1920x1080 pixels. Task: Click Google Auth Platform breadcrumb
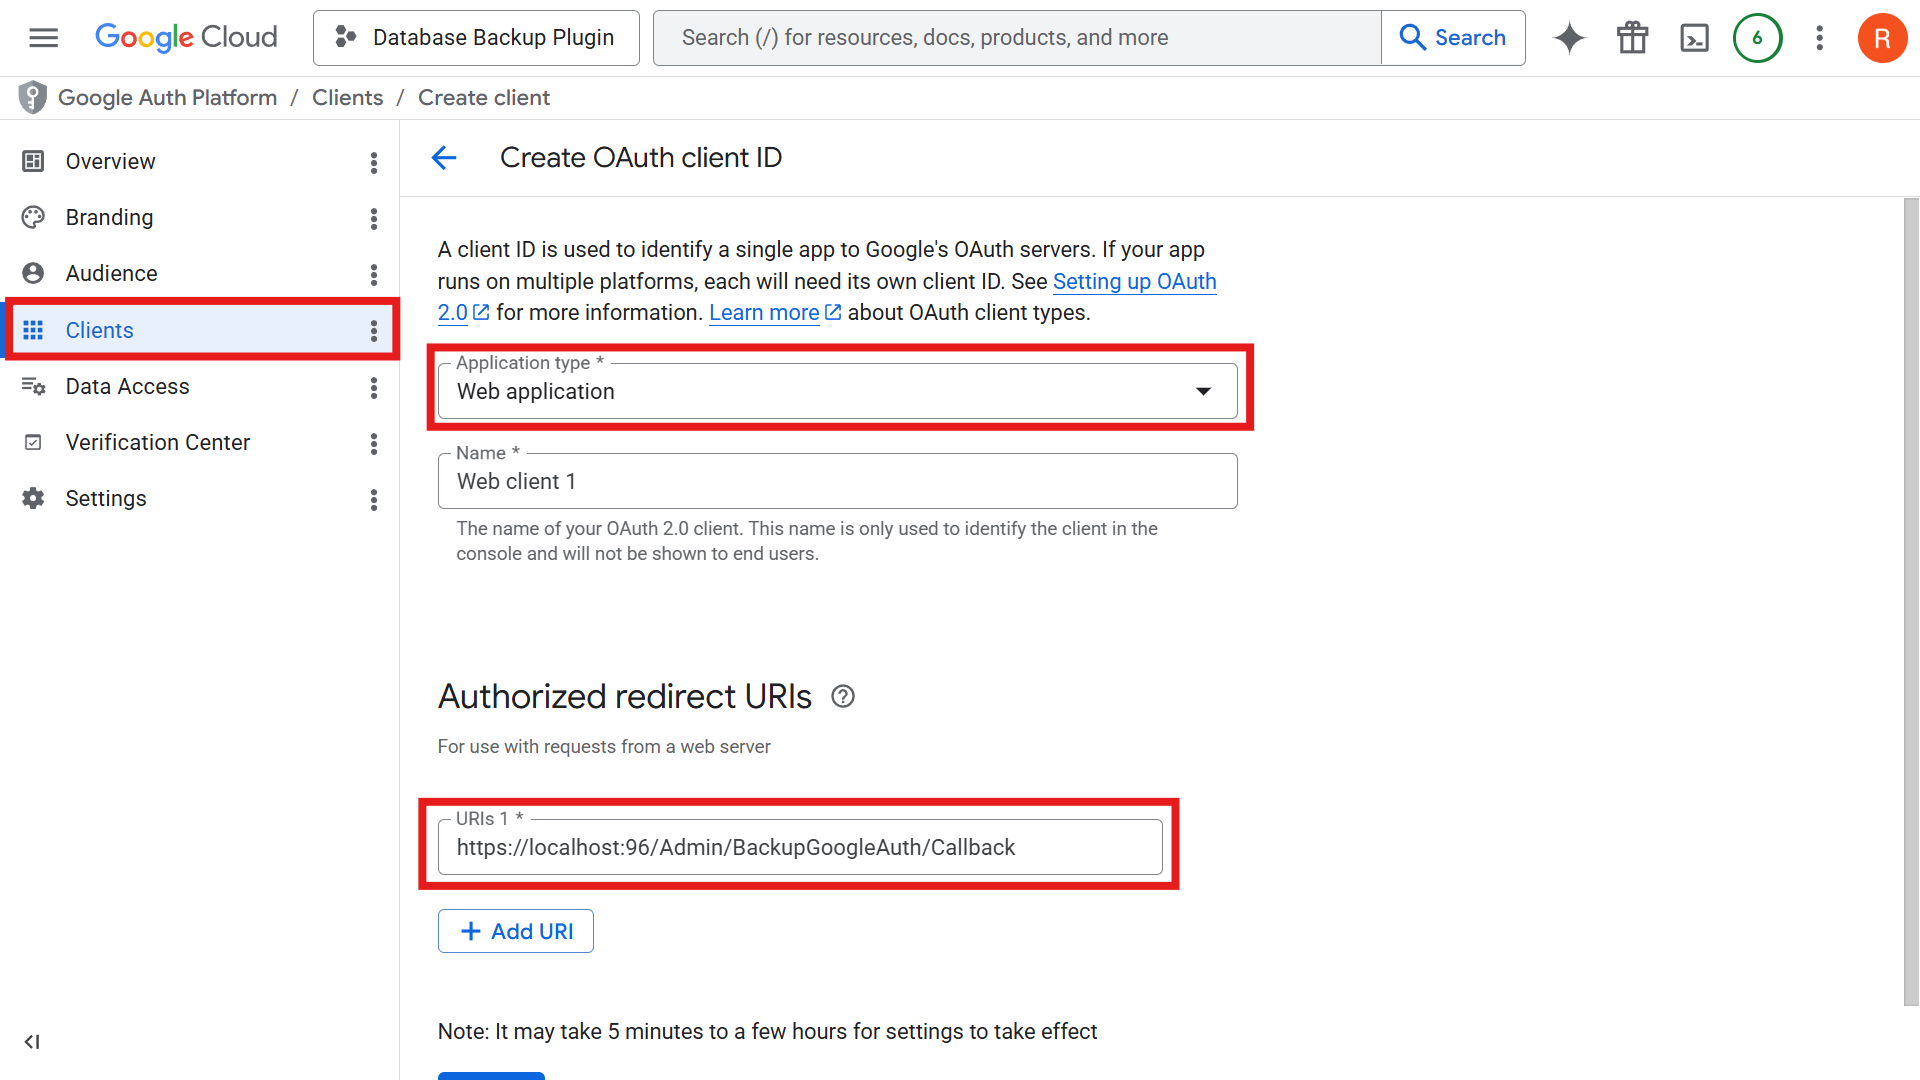pyautogui.click(x=167, y=98)
